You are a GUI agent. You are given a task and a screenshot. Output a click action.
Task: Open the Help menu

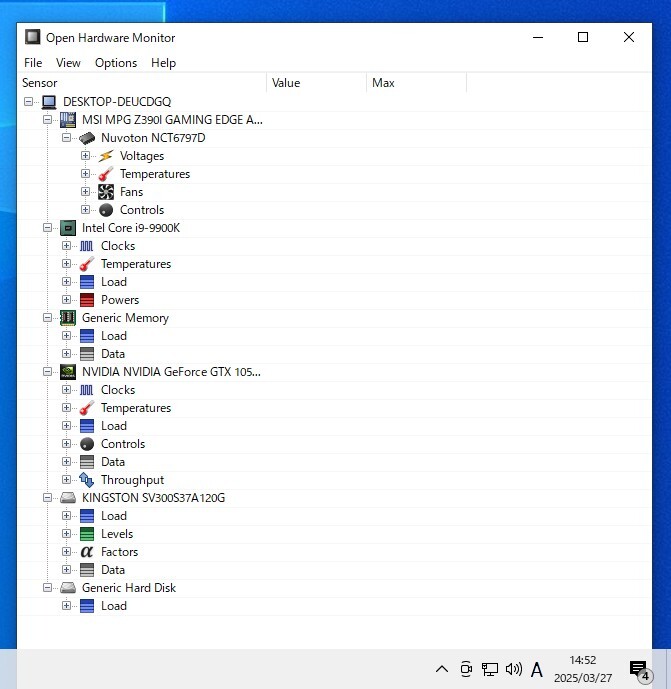[x=163, y=63]
